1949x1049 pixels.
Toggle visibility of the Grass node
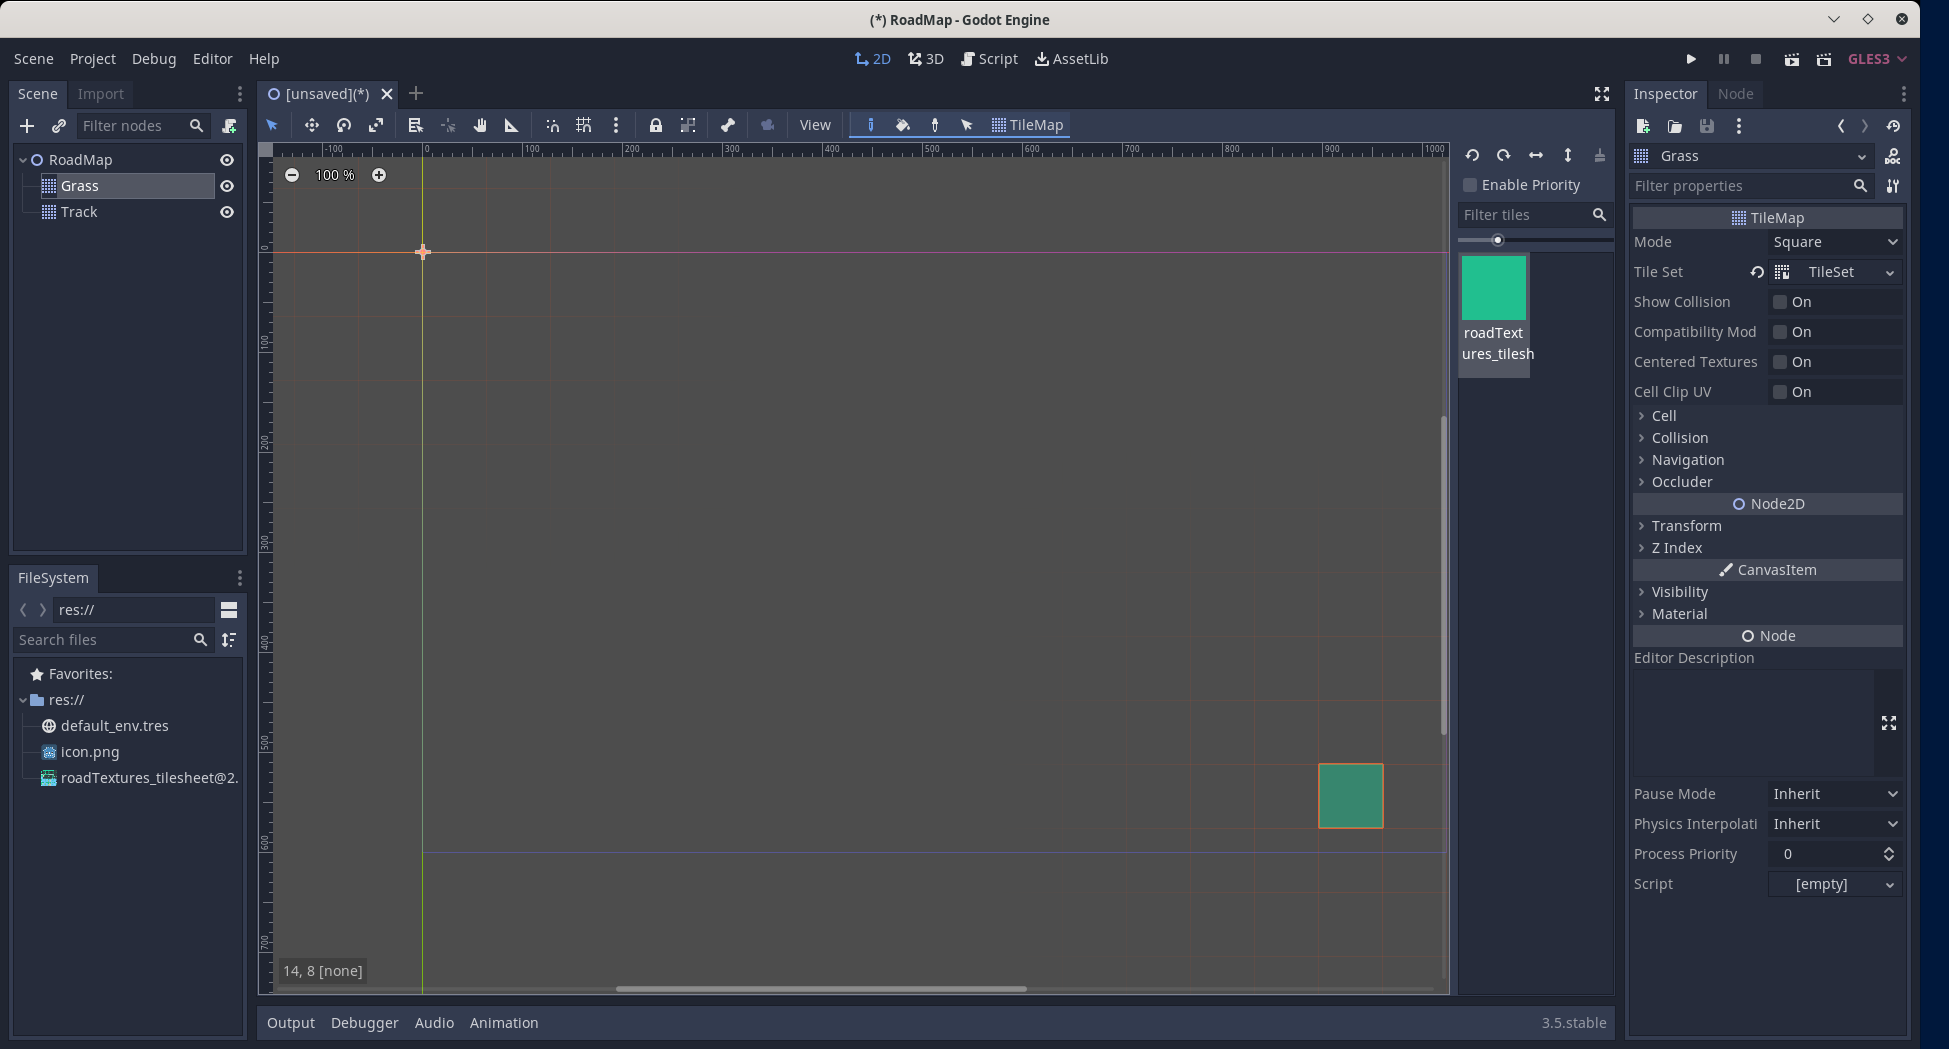pyautogui.click(x=227, y=186)
